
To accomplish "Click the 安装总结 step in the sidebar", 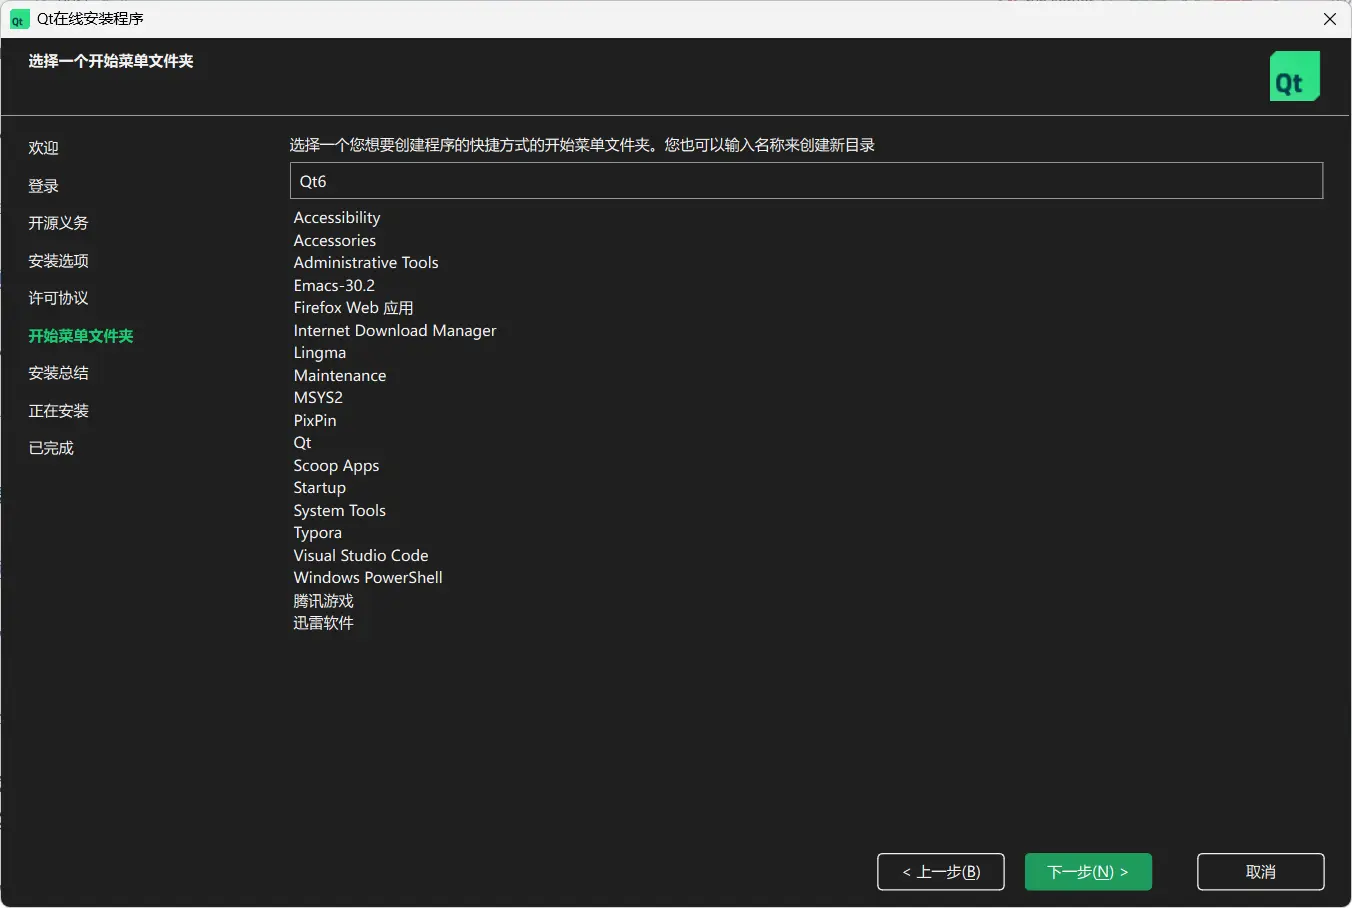I will click(59, 373).
